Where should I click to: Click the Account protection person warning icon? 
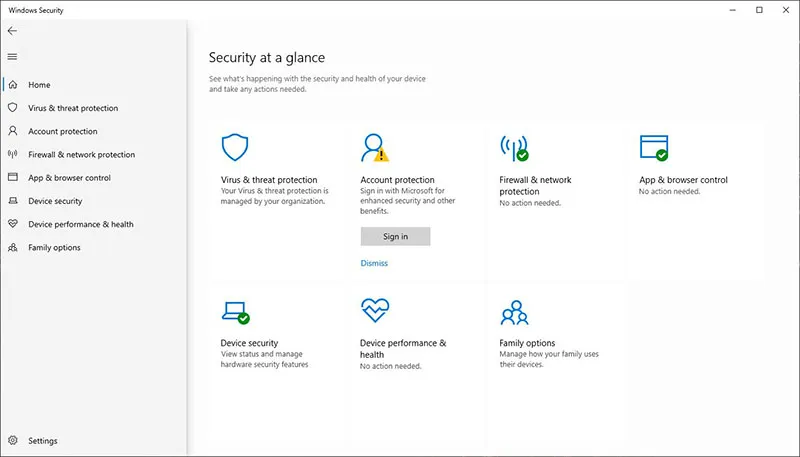374,148
